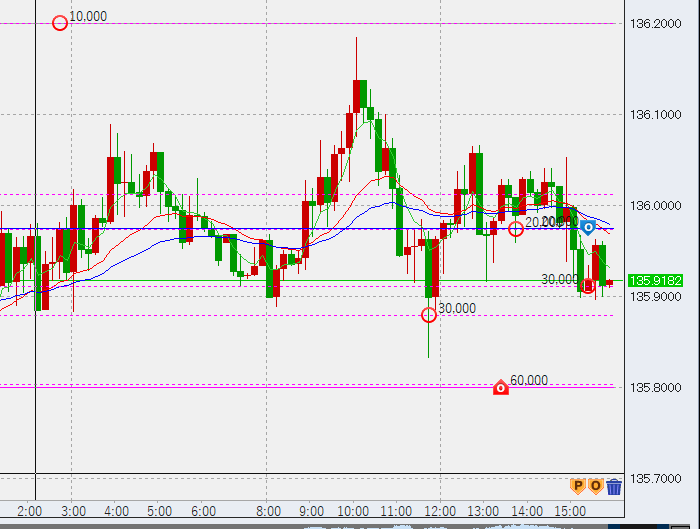Click the 10:00 time axis label
The width and height of the screenshot is (700, 529).
click(355, 511)
